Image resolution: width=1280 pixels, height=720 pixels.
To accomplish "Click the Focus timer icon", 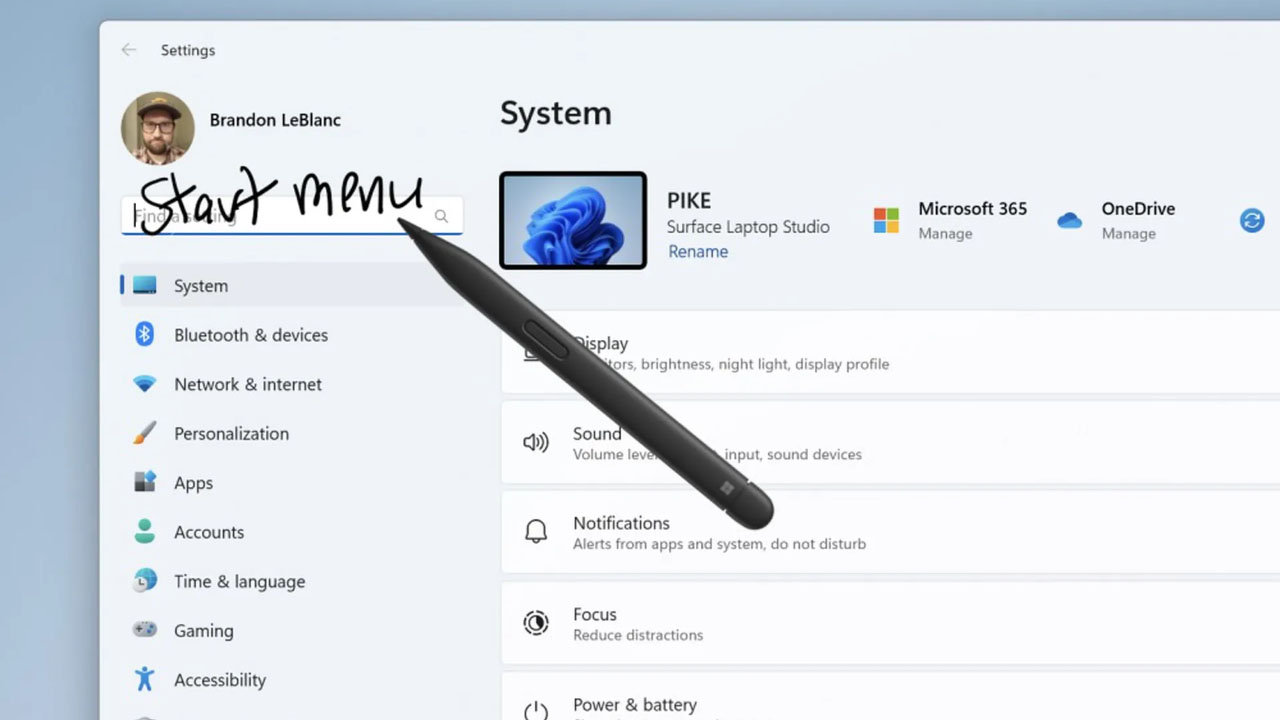I will click(x=536, y=623).
